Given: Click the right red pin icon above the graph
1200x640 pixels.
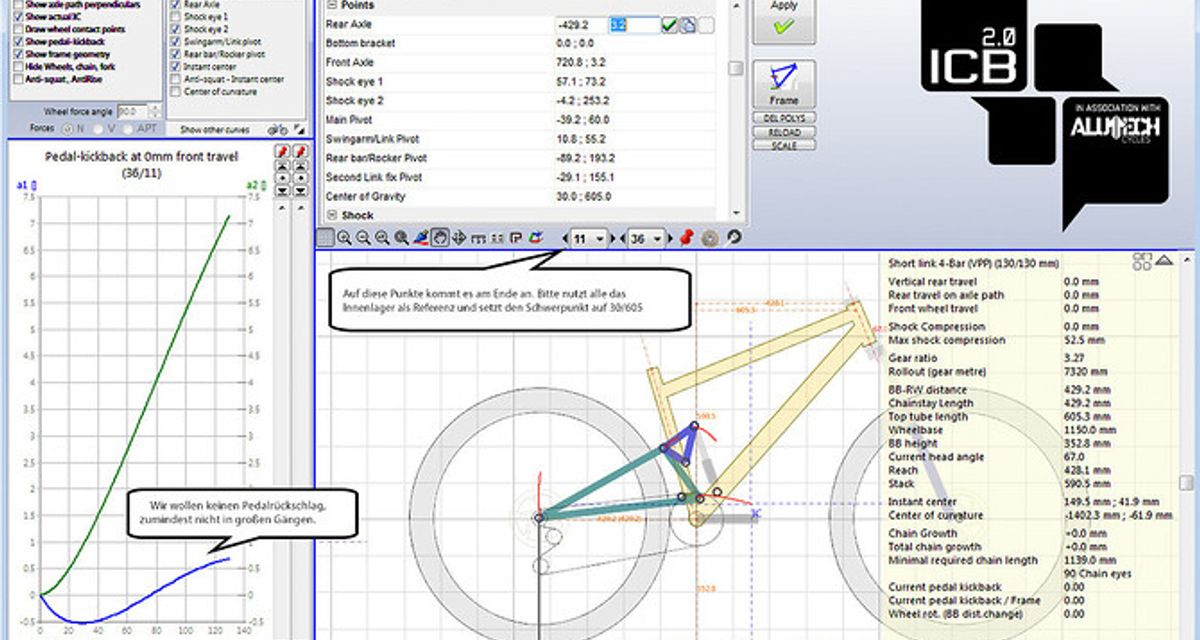Looking at the screenshot, I should 301,151.
